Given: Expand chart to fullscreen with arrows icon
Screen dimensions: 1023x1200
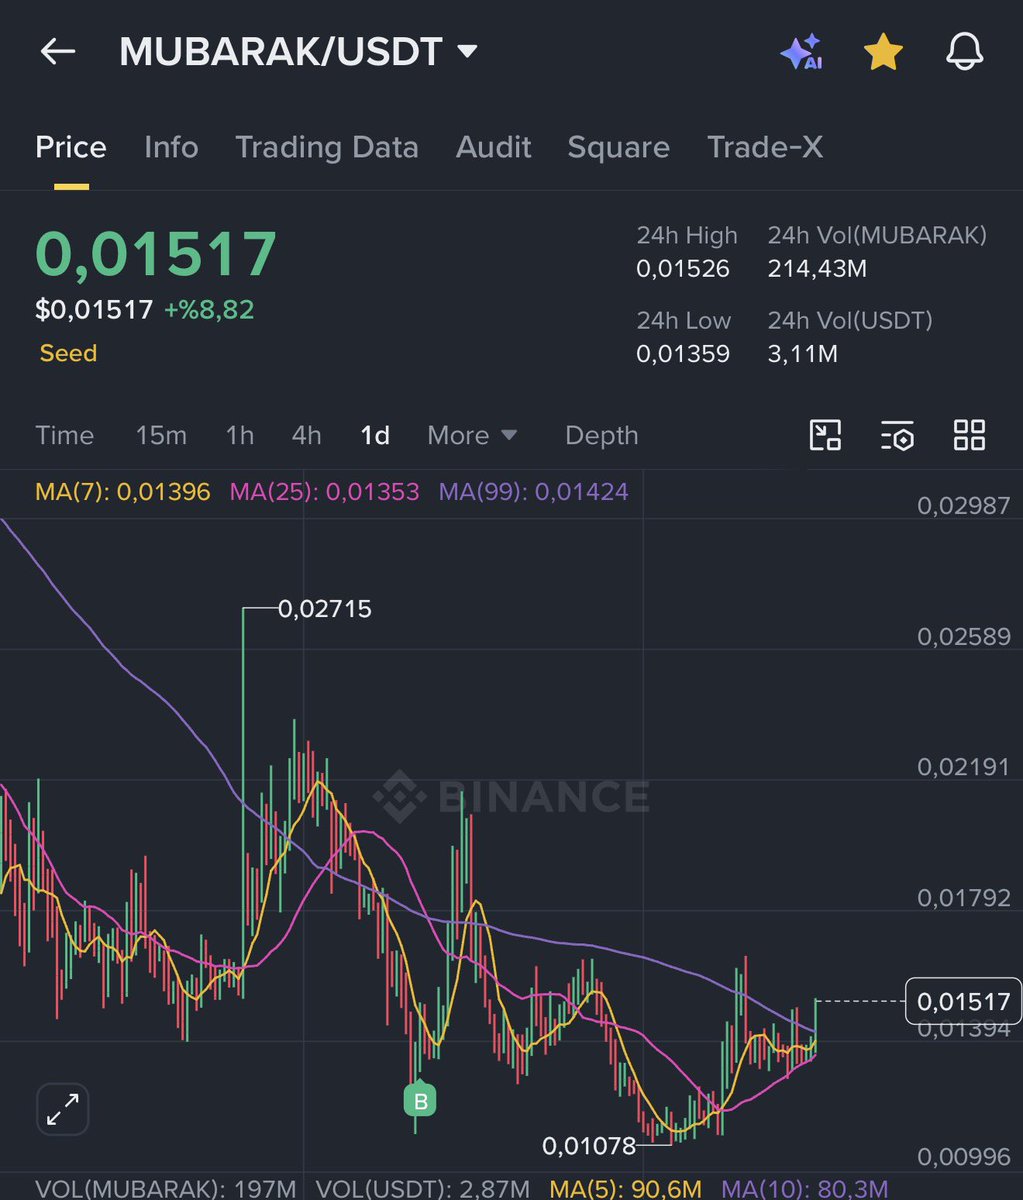Looking at the screenshot, I should [x=63, y=1109].
